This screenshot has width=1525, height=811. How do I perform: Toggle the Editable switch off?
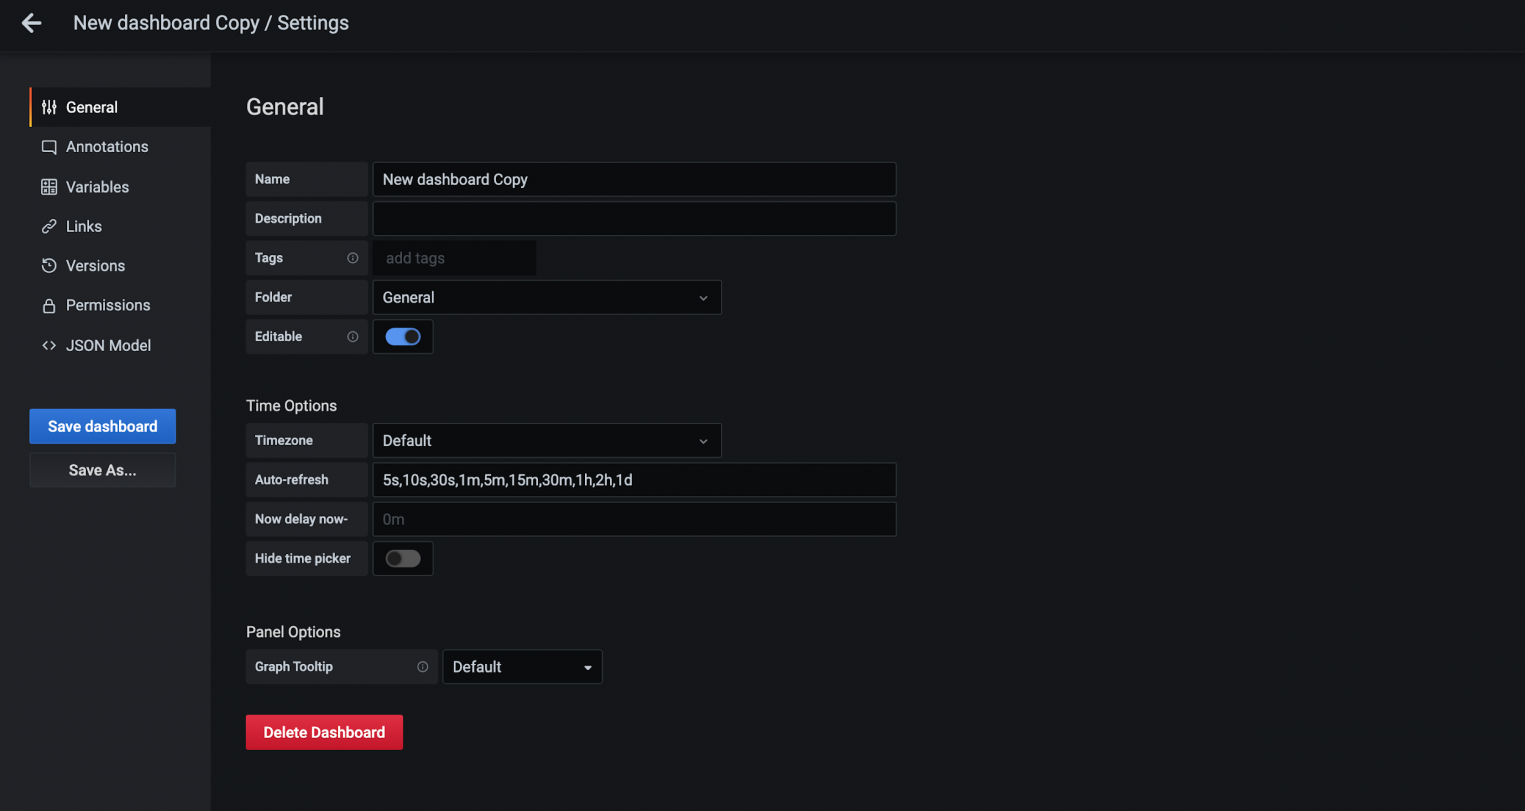tap(403, 337)
